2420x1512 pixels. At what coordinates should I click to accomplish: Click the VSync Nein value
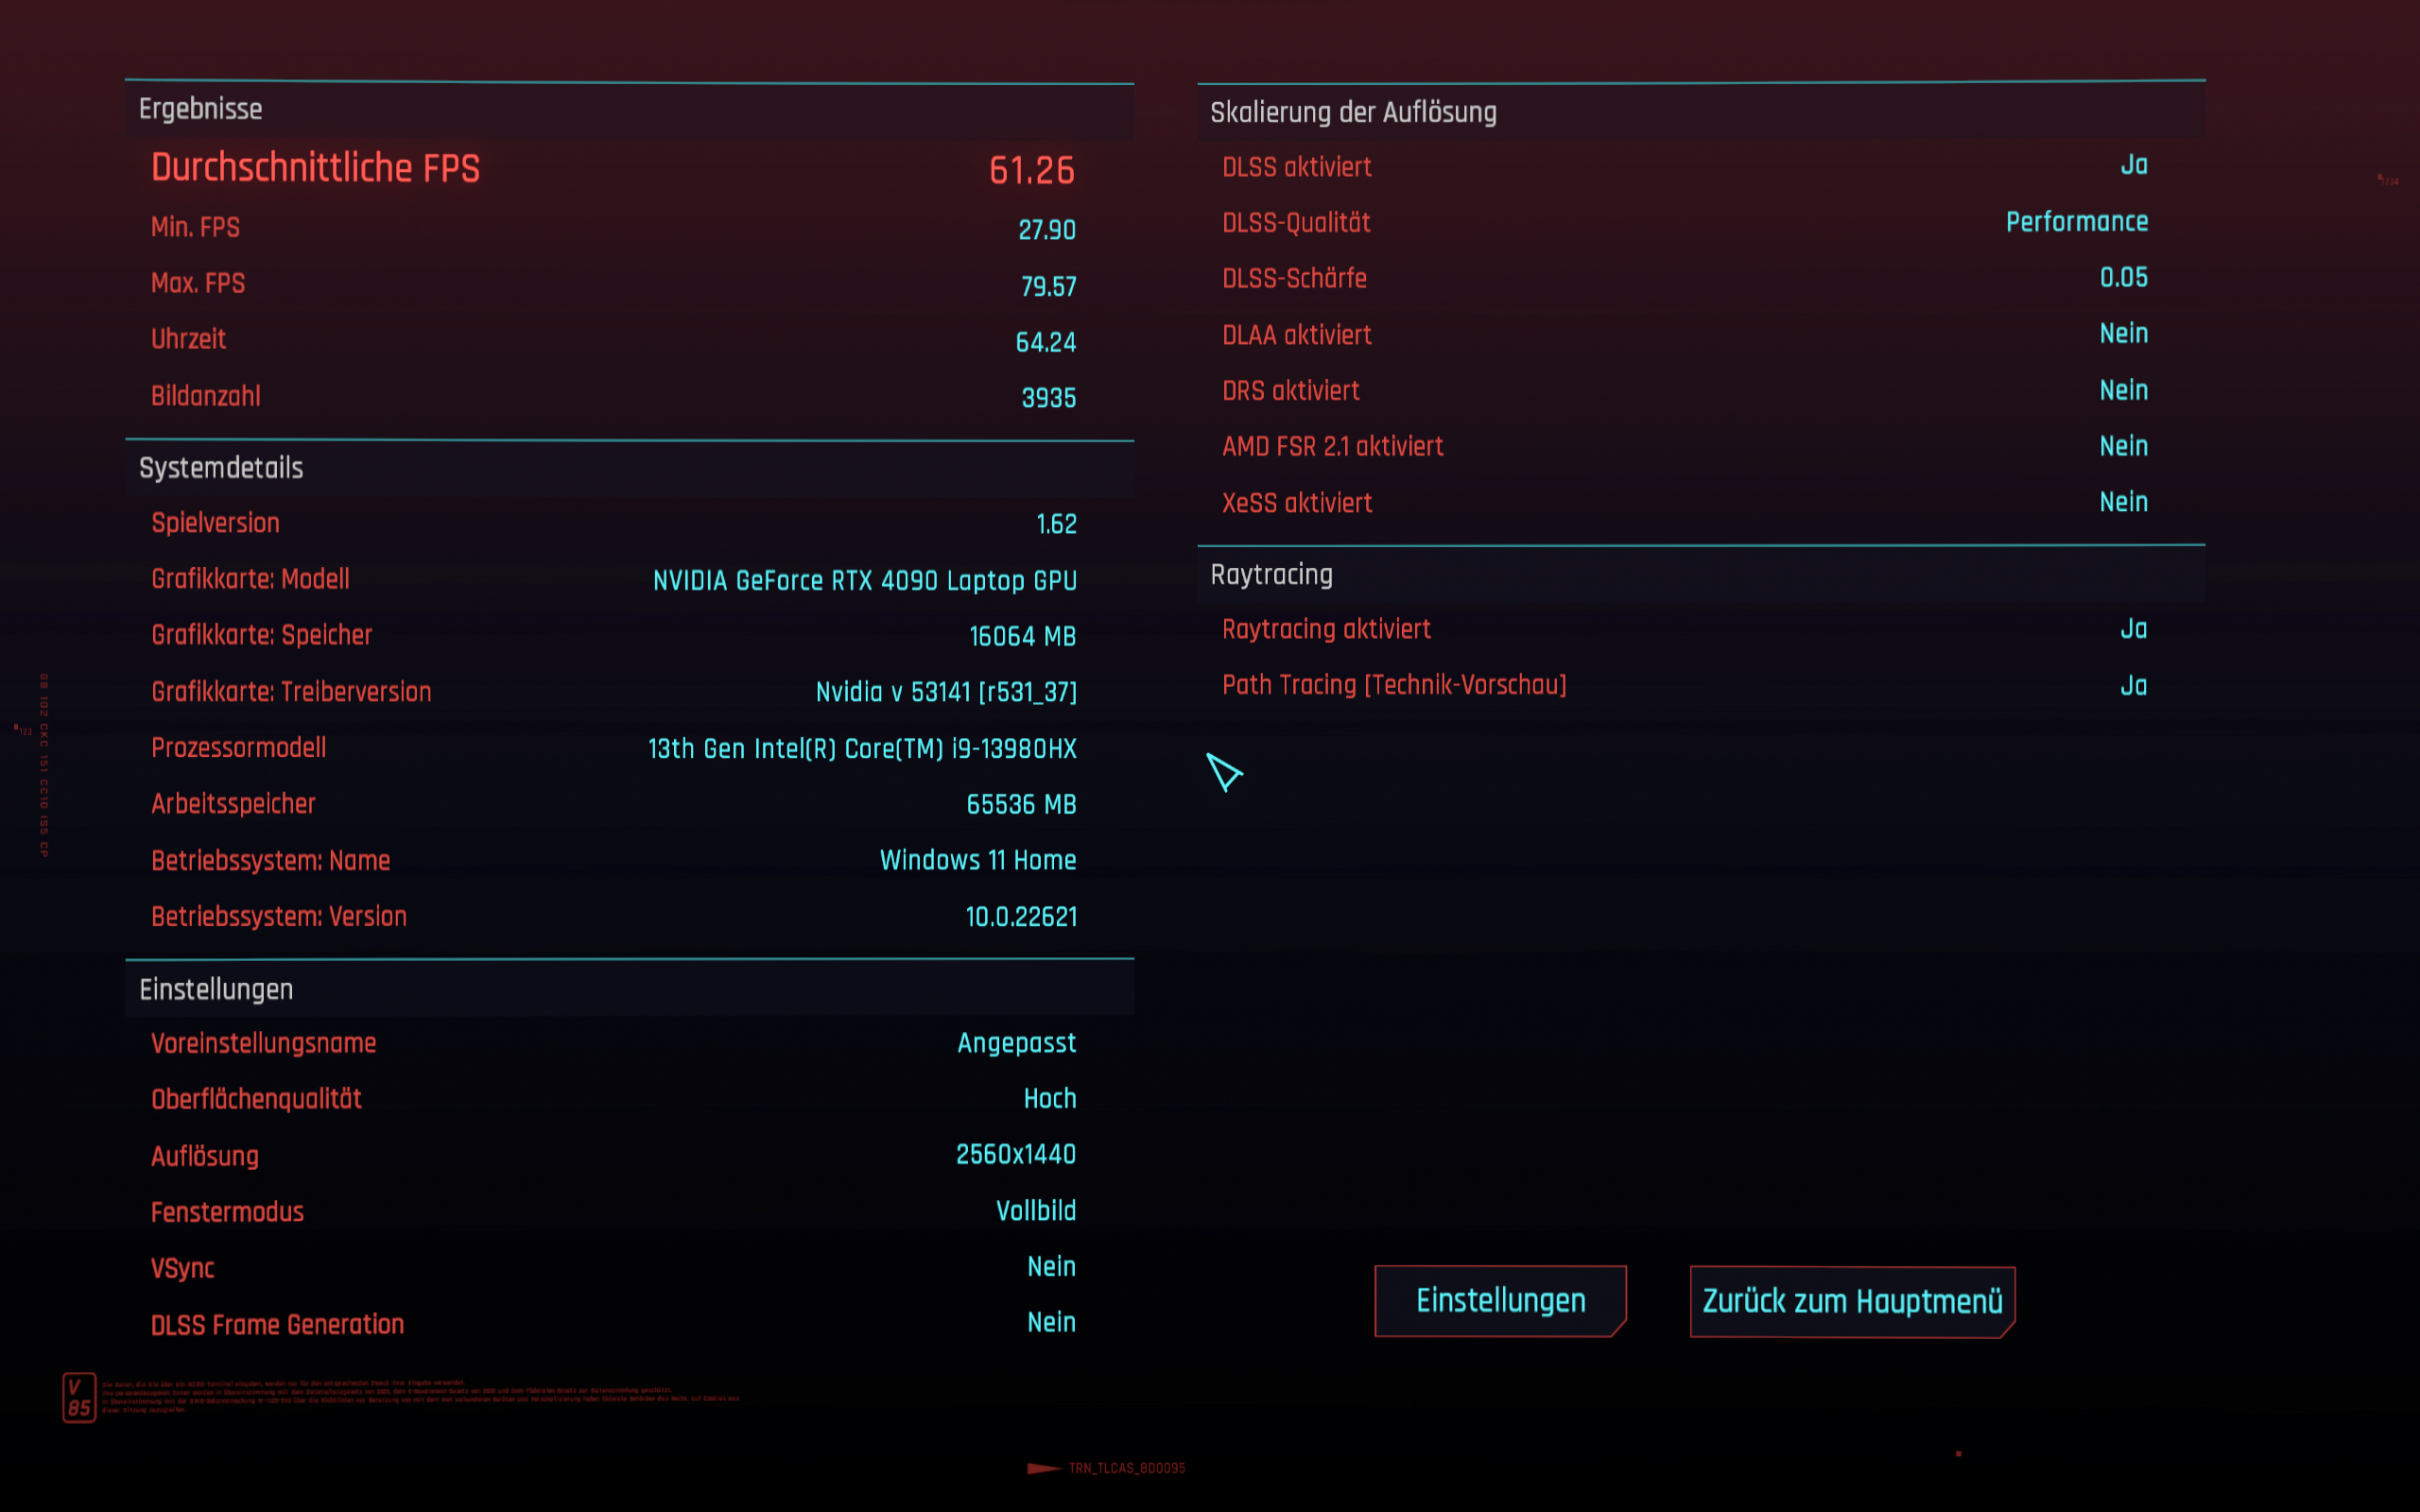coord(1051,1266)
